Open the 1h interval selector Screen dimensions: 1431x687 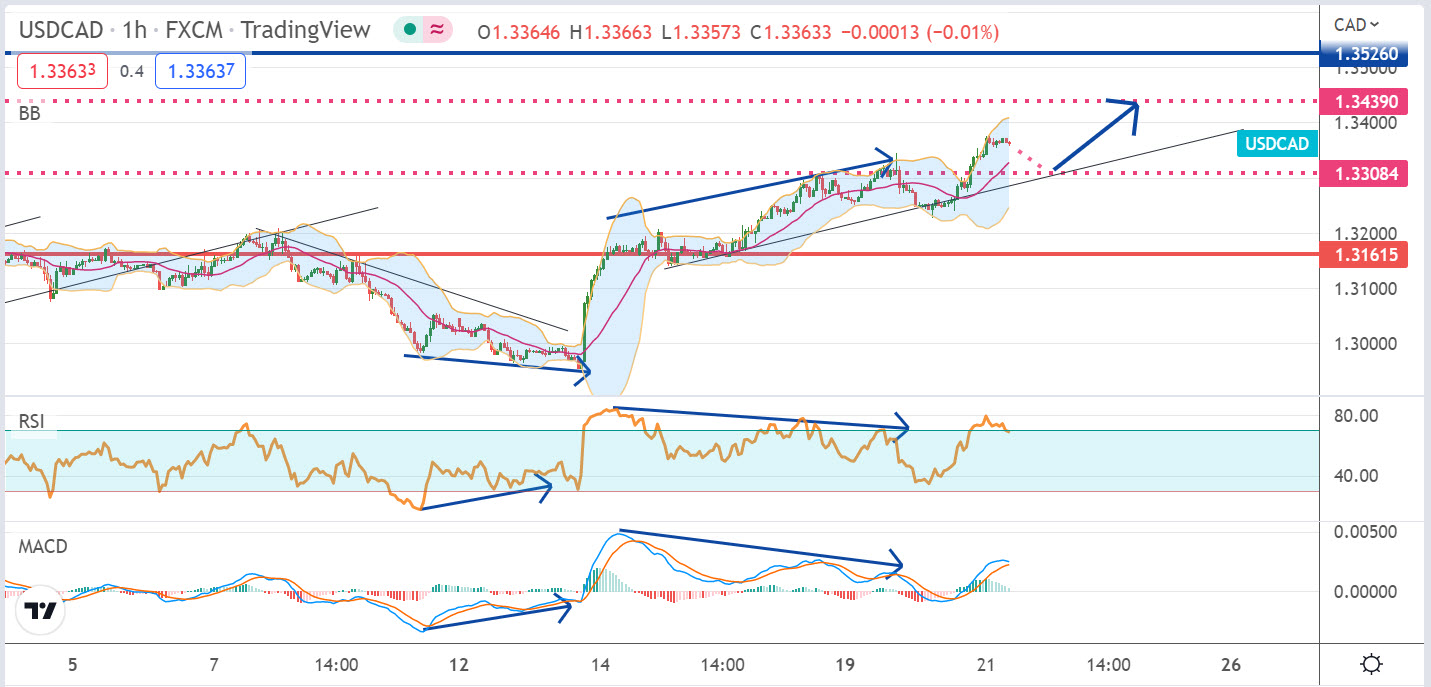coord(134,31)
